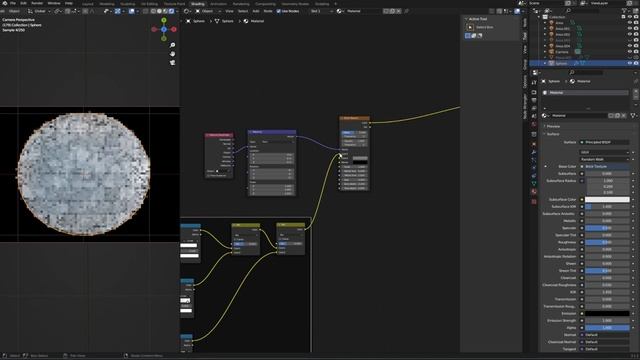Toggle the Use Nodes checkbox
Image resolution: width=640 pixels, height=360 pixels.
[279, 11]
